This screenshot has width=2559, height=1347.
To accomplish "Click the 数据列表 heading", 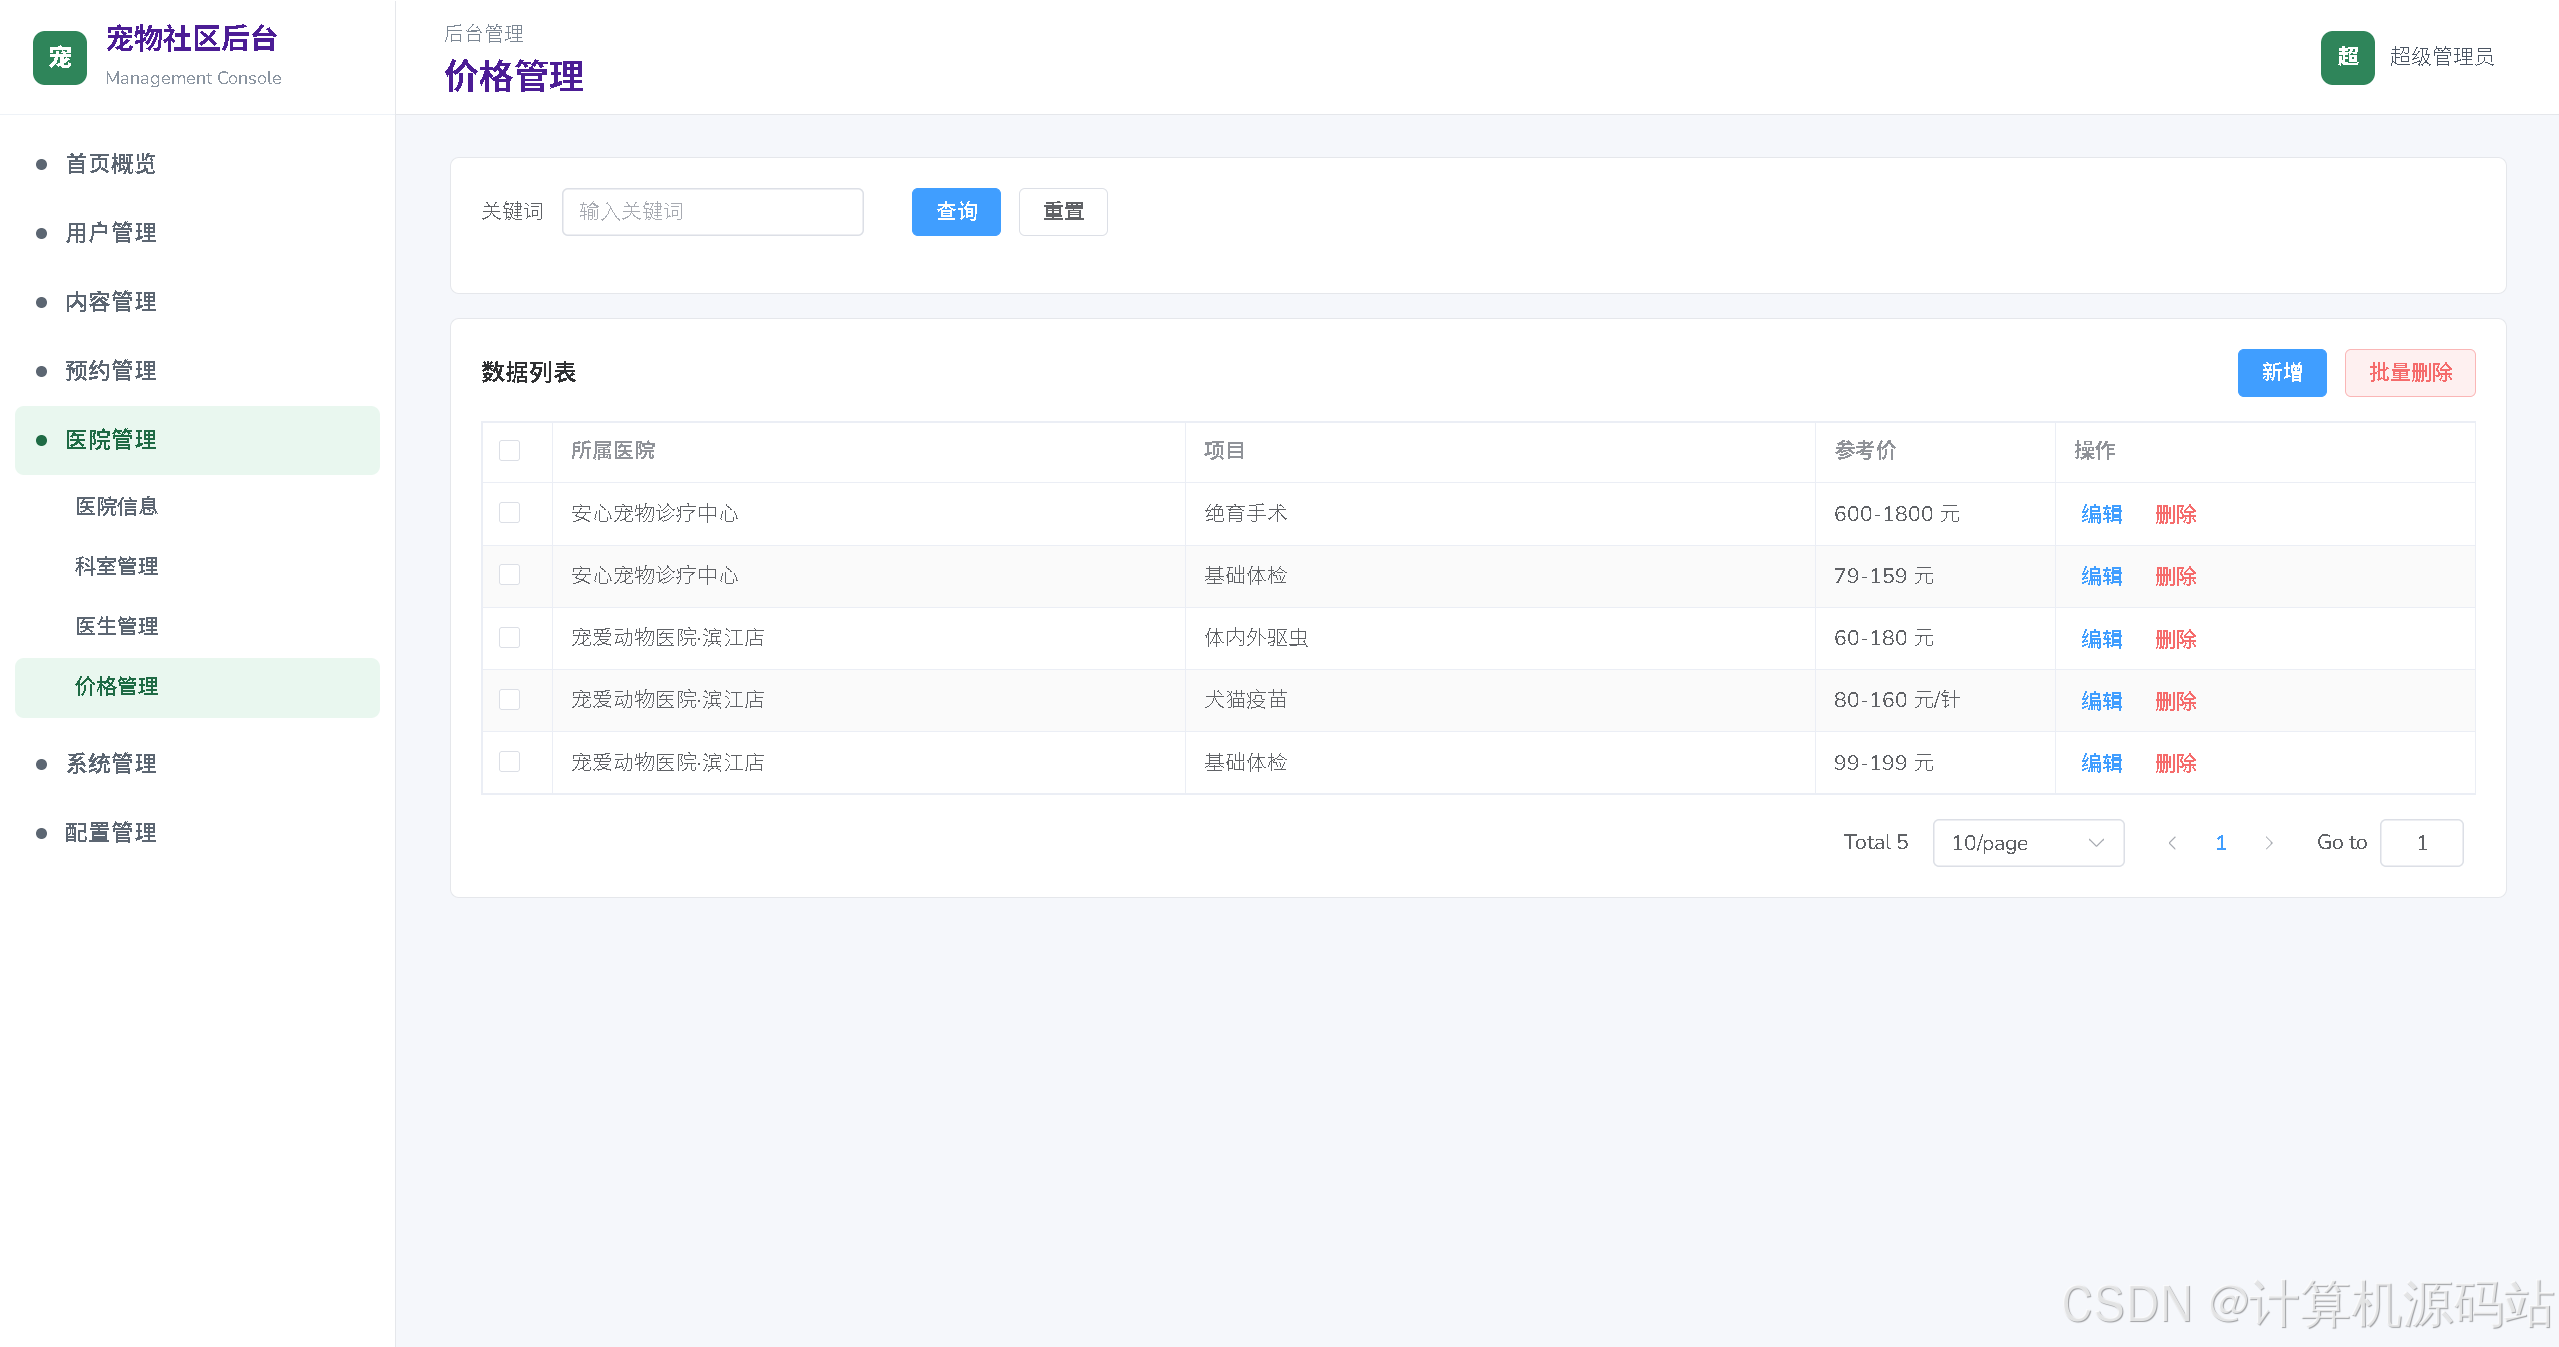I will (529, 373).
